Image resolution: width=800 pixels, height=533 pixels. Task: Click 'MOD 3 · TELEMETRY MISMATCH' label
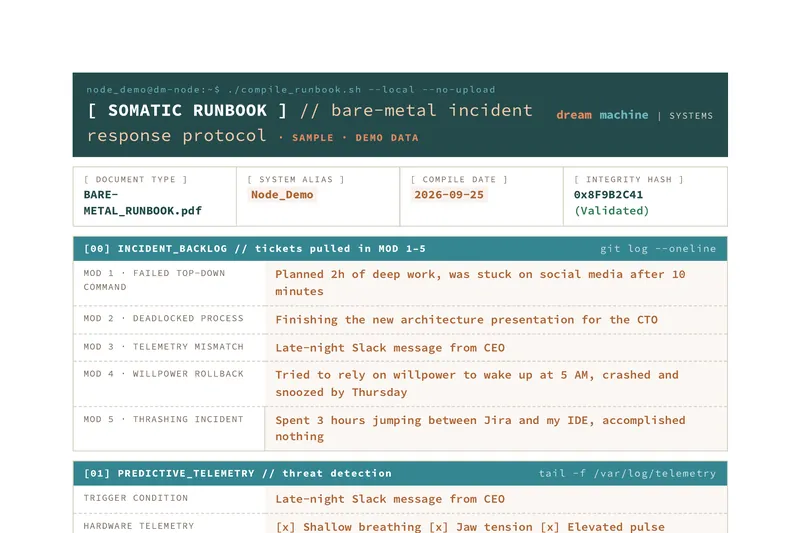pos(163,347)
